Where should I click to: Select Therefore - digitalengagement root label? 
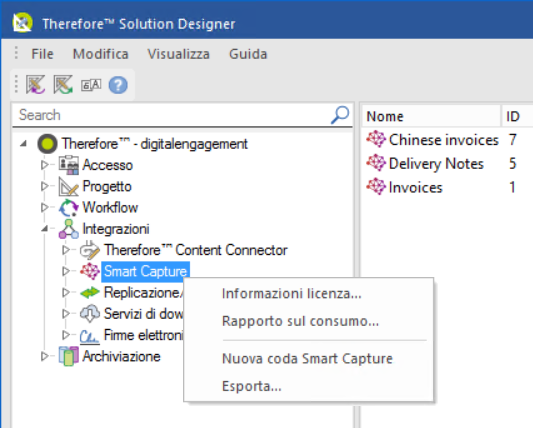[x=155, y=144]
